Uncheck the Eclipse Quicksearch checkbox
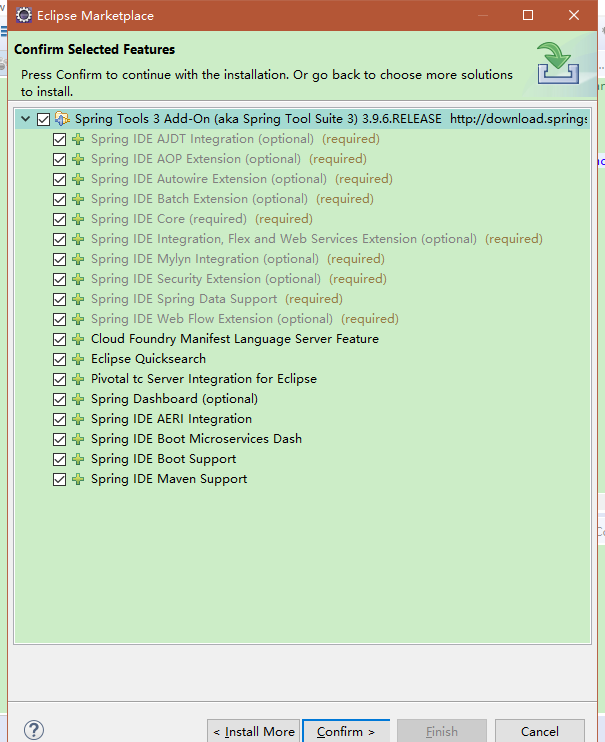This screenshot has height=742, width=605. tap(60, 359)
